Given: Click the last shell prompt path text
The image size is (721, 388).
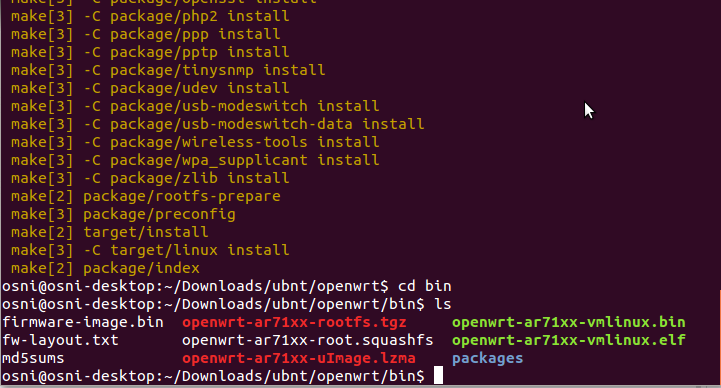Looking at the screenshot, I should coord(213,376).
